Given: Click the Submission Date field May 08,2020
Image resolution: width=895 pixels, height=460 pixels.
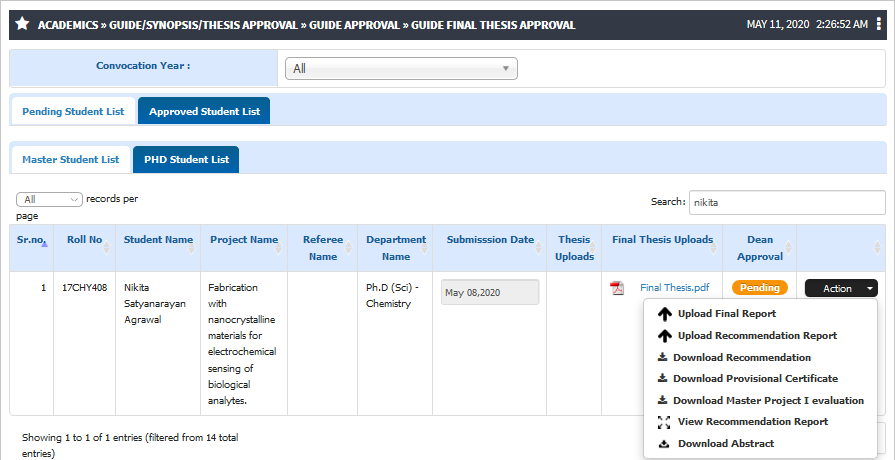Looking at the screenshot, I should point(490,292).
